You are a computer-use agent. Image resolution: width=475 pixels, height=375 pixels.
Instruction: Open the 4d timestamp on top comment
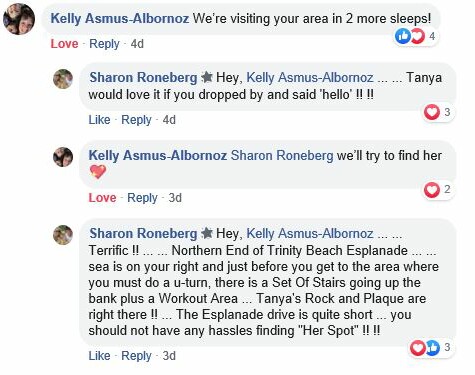click(137, 44)
